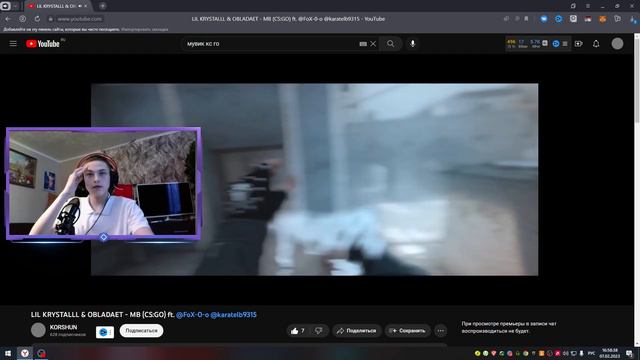Screen dimensions: 640x360
Task: Click the blue circular icon in stats widget
Action: (x=556, y=44)
